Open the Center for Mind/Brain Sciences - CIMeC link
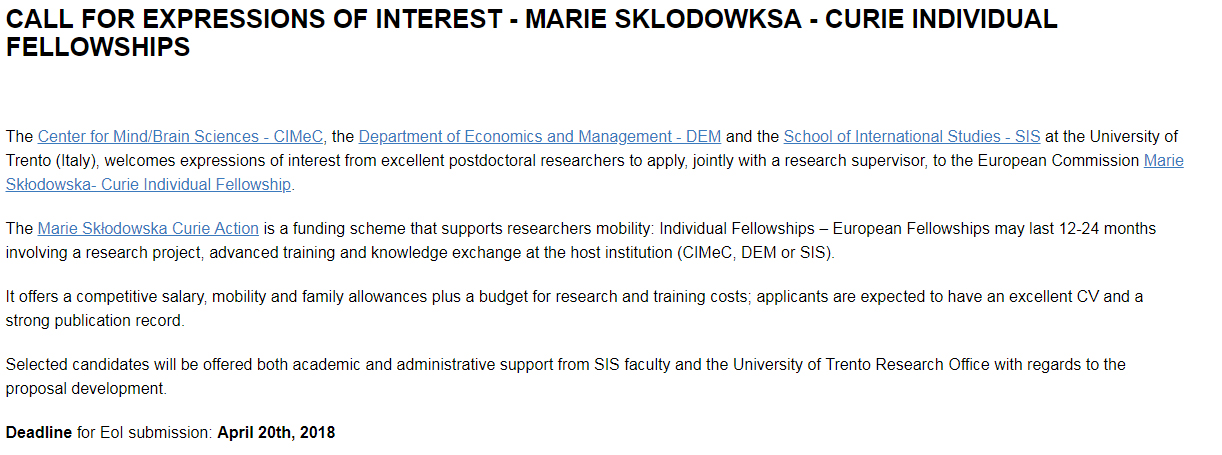The height and width of the screenshot is (455, 1222). tap(181, 136)
